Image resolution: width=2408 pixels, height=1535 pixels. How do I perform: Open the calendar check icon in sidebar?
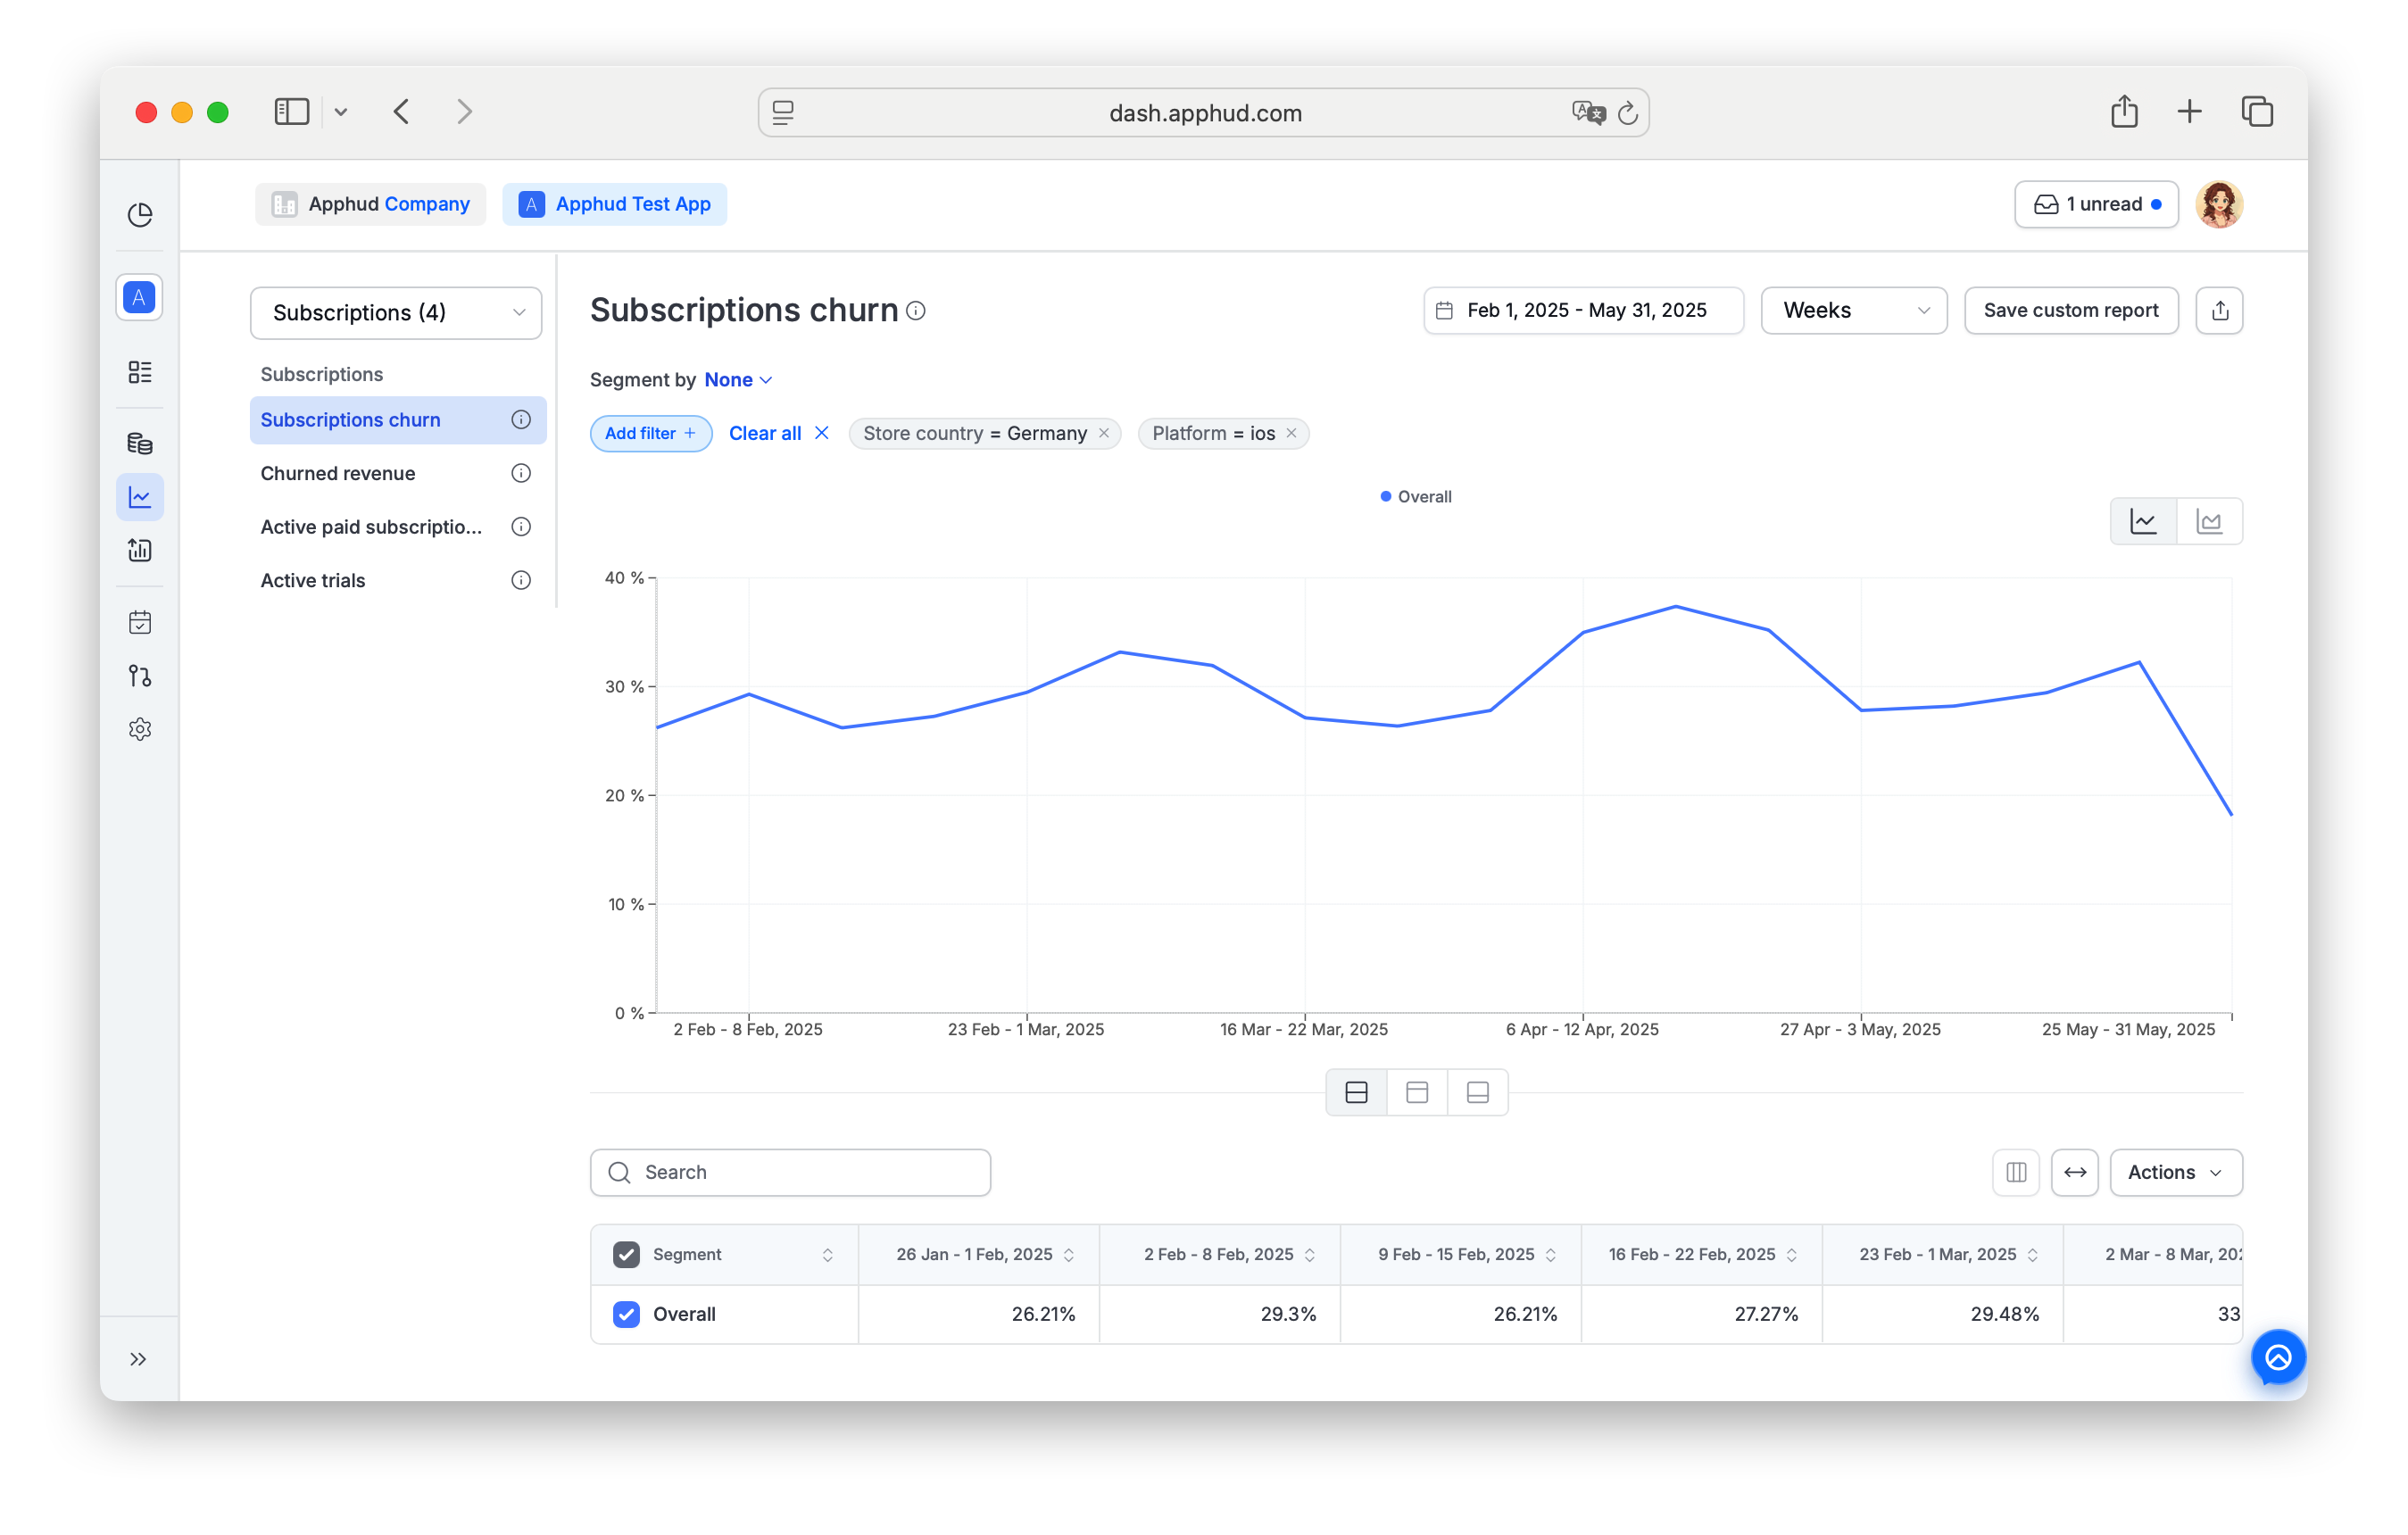(x=140, y=622)
